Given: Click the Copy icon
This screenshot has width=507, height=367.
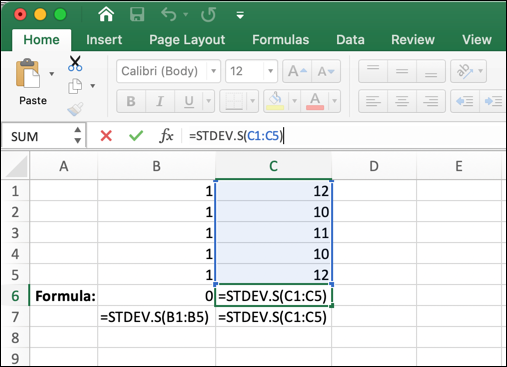Looking at the screenshot, I should point(75,86).
